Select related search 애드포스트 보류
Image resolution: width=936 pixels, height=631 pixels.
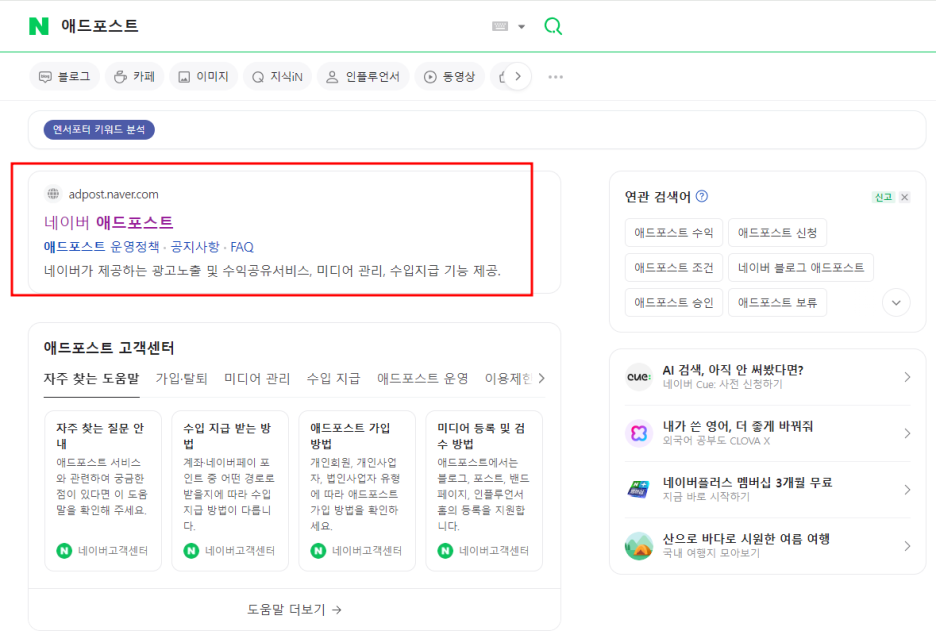point(777,302)
